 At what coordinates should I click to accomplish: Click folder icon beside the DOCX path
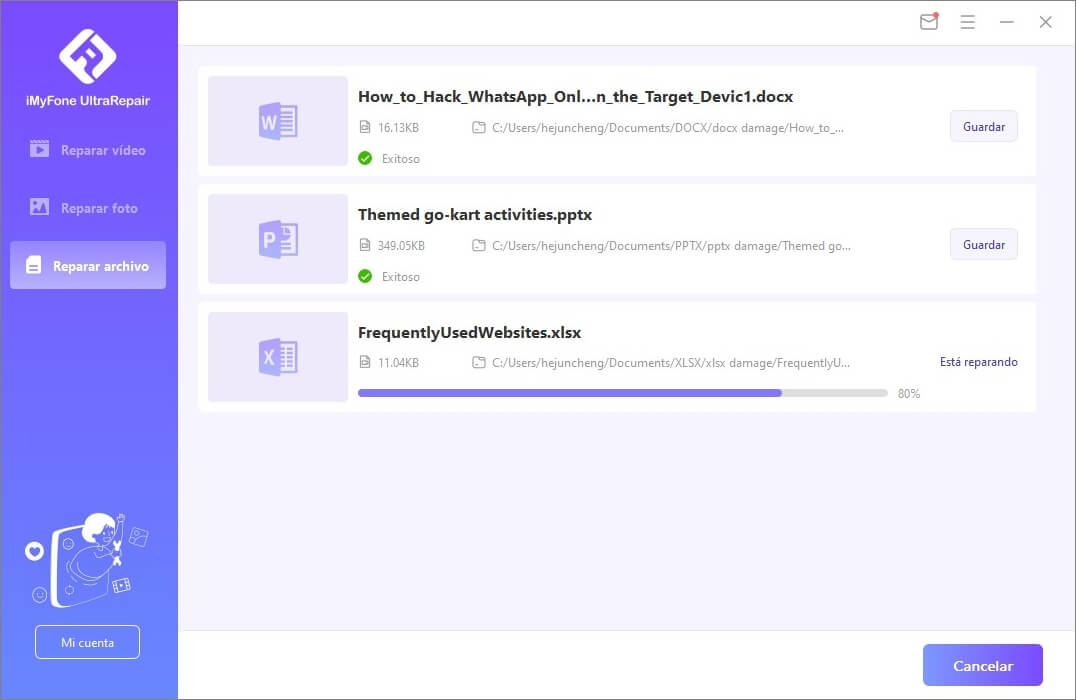pos(479,128)
